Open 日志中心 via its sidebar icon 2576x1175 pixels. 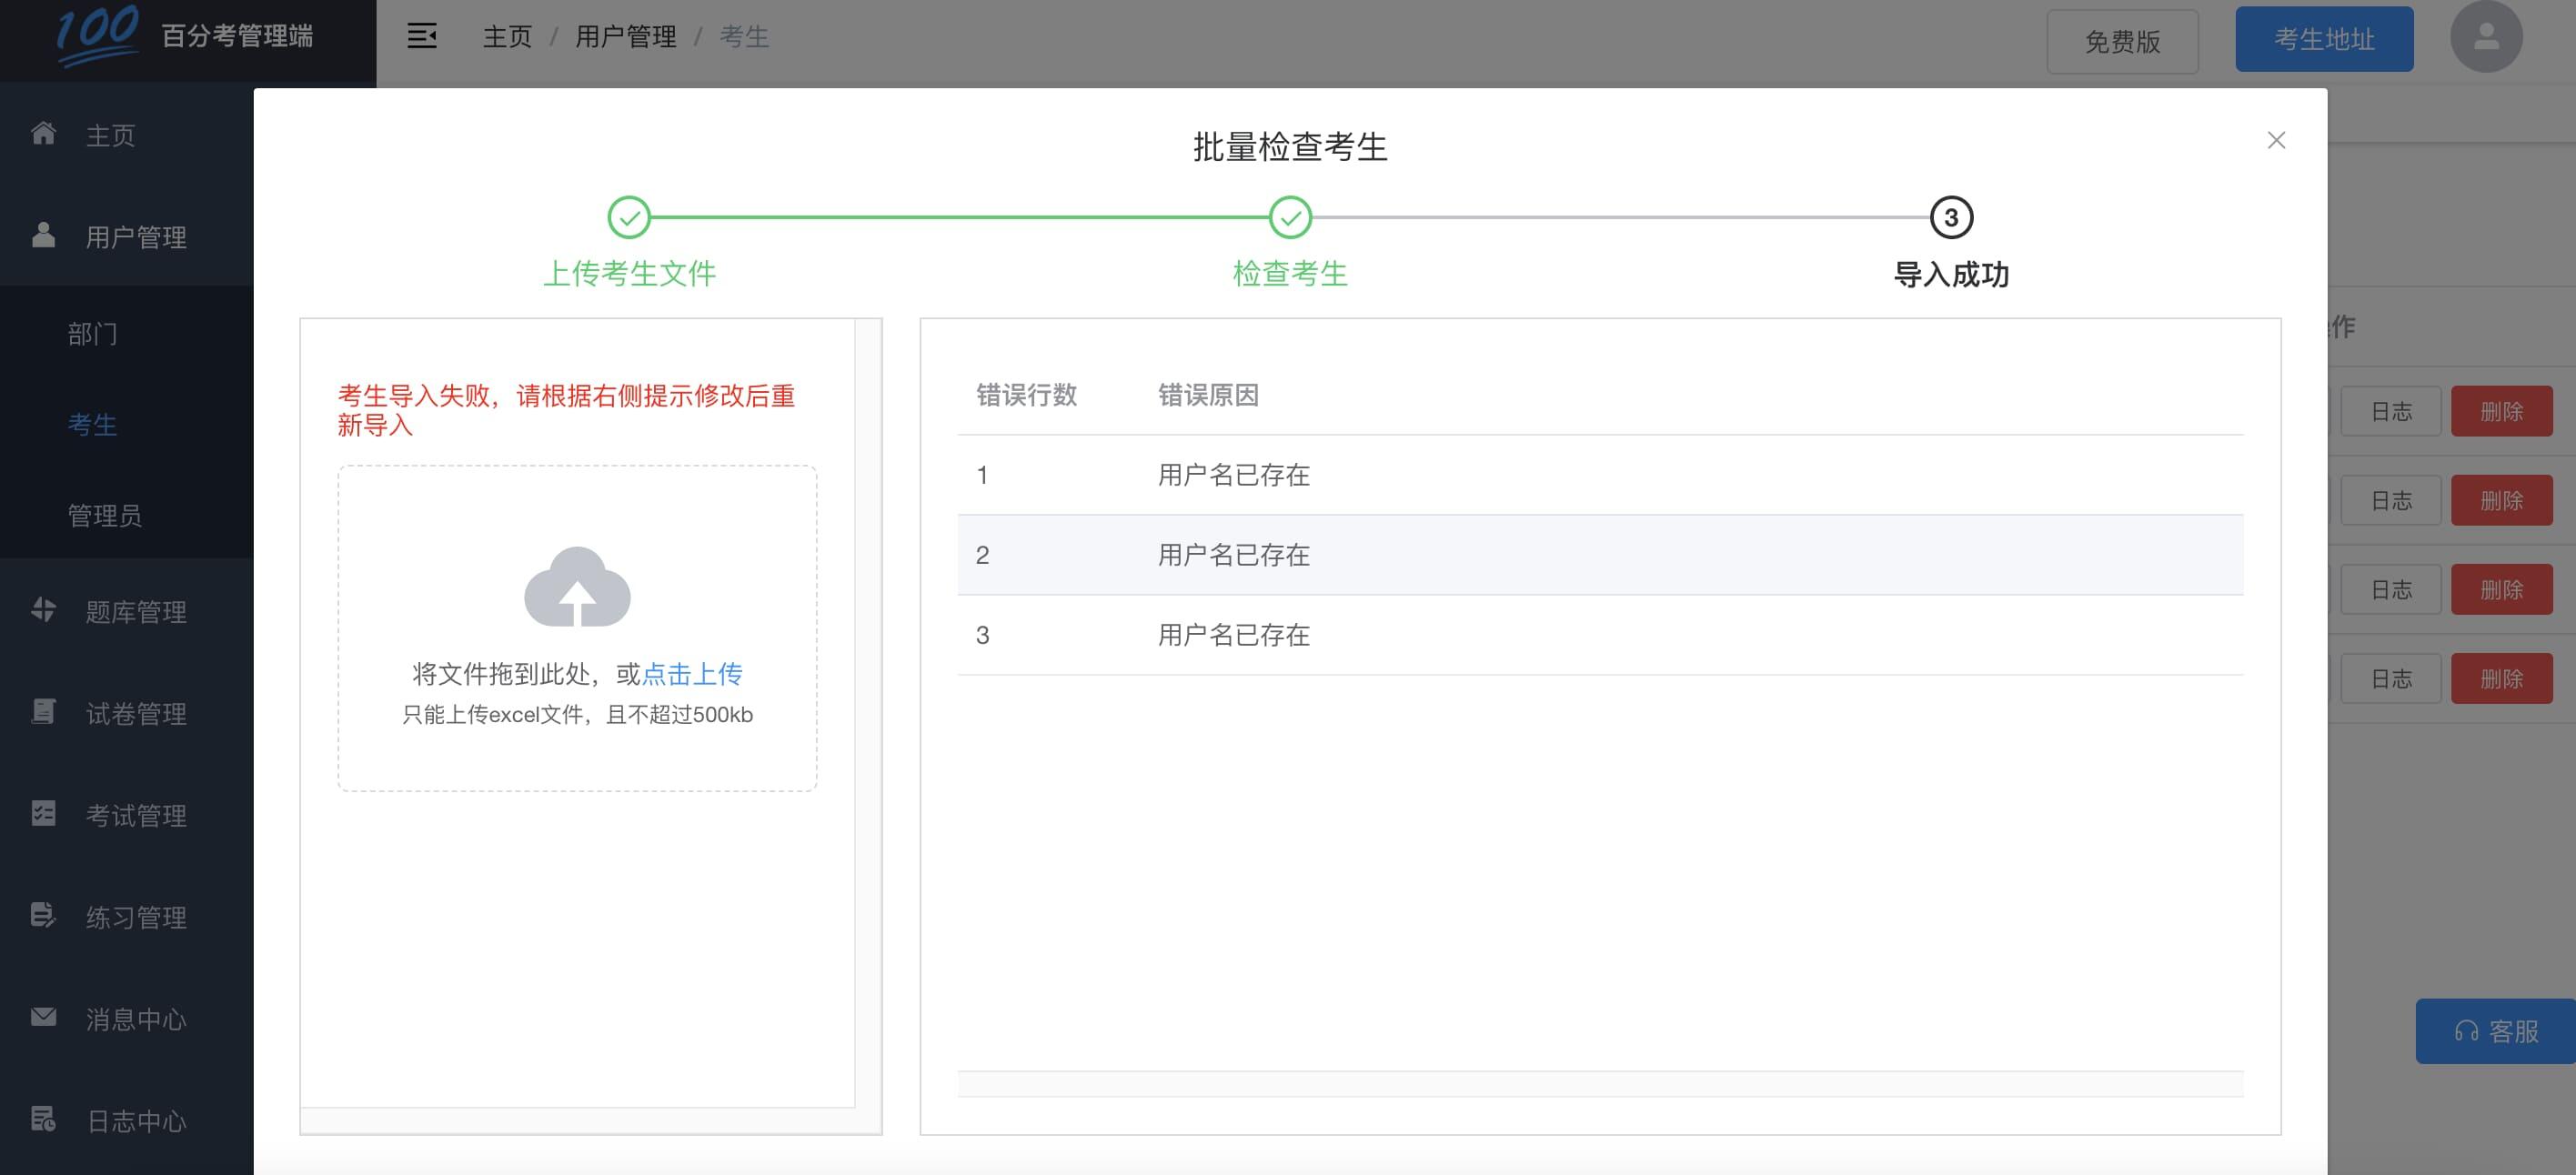click(x=44, y=1120)
